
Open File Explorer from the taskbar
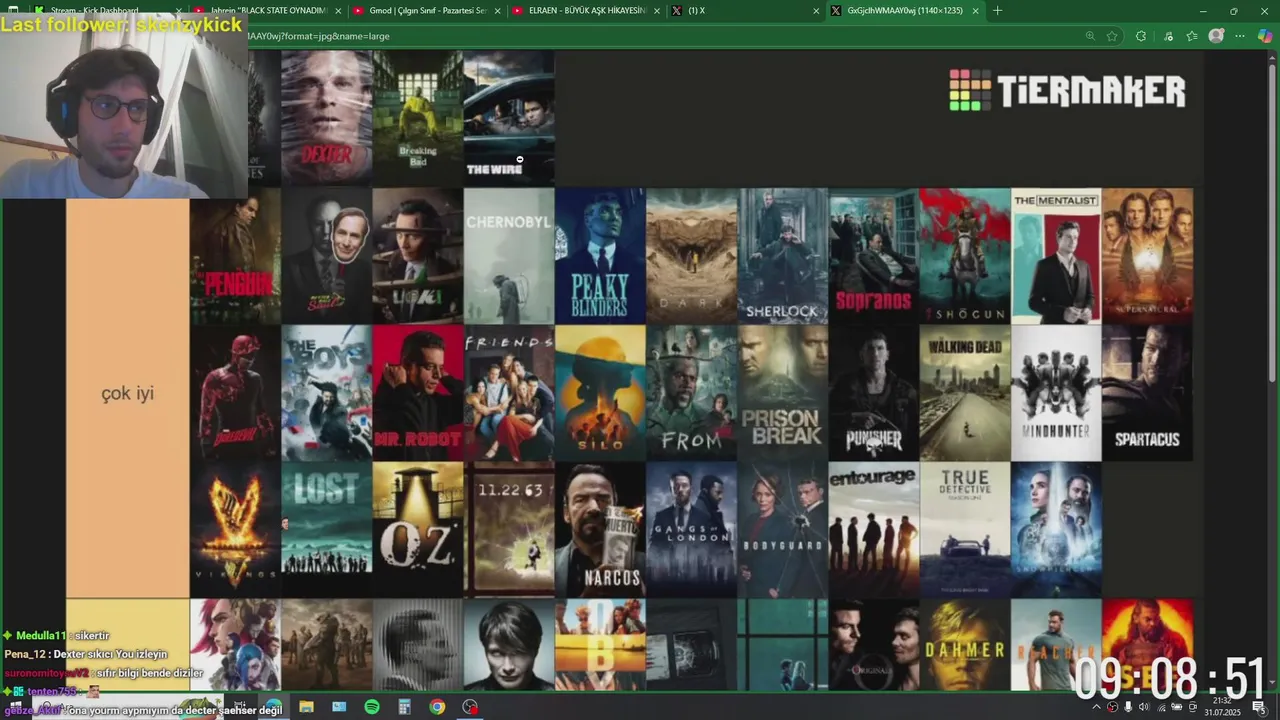tap(306, 707)
